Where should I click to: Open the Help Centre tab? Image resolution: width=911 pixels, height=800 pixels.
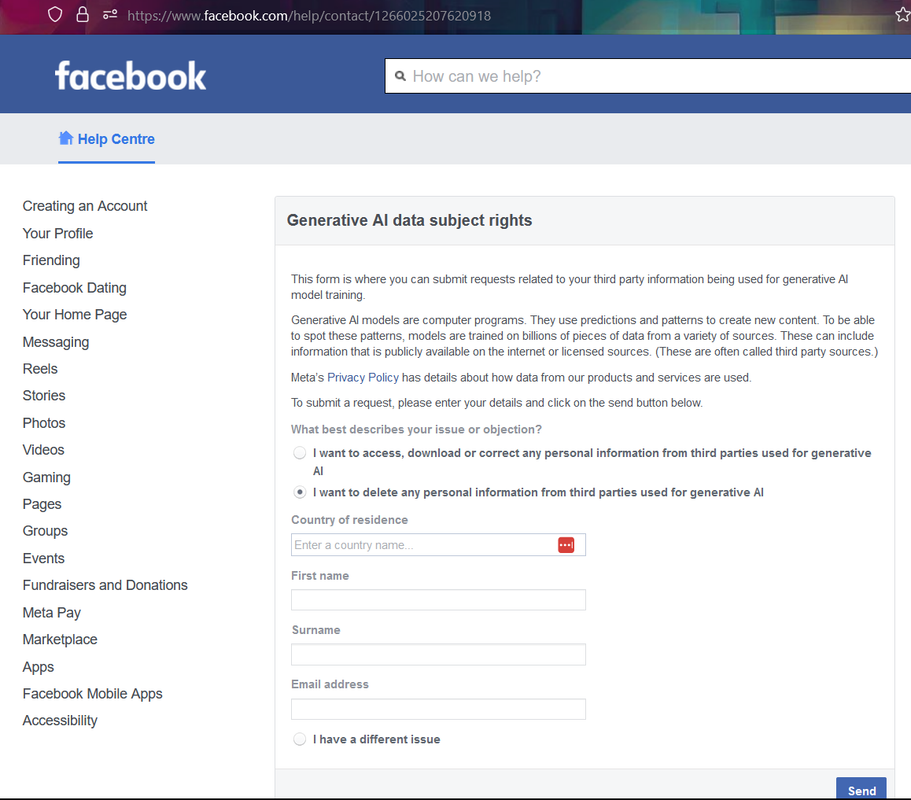pyautogui.click(x=106, y=139)
